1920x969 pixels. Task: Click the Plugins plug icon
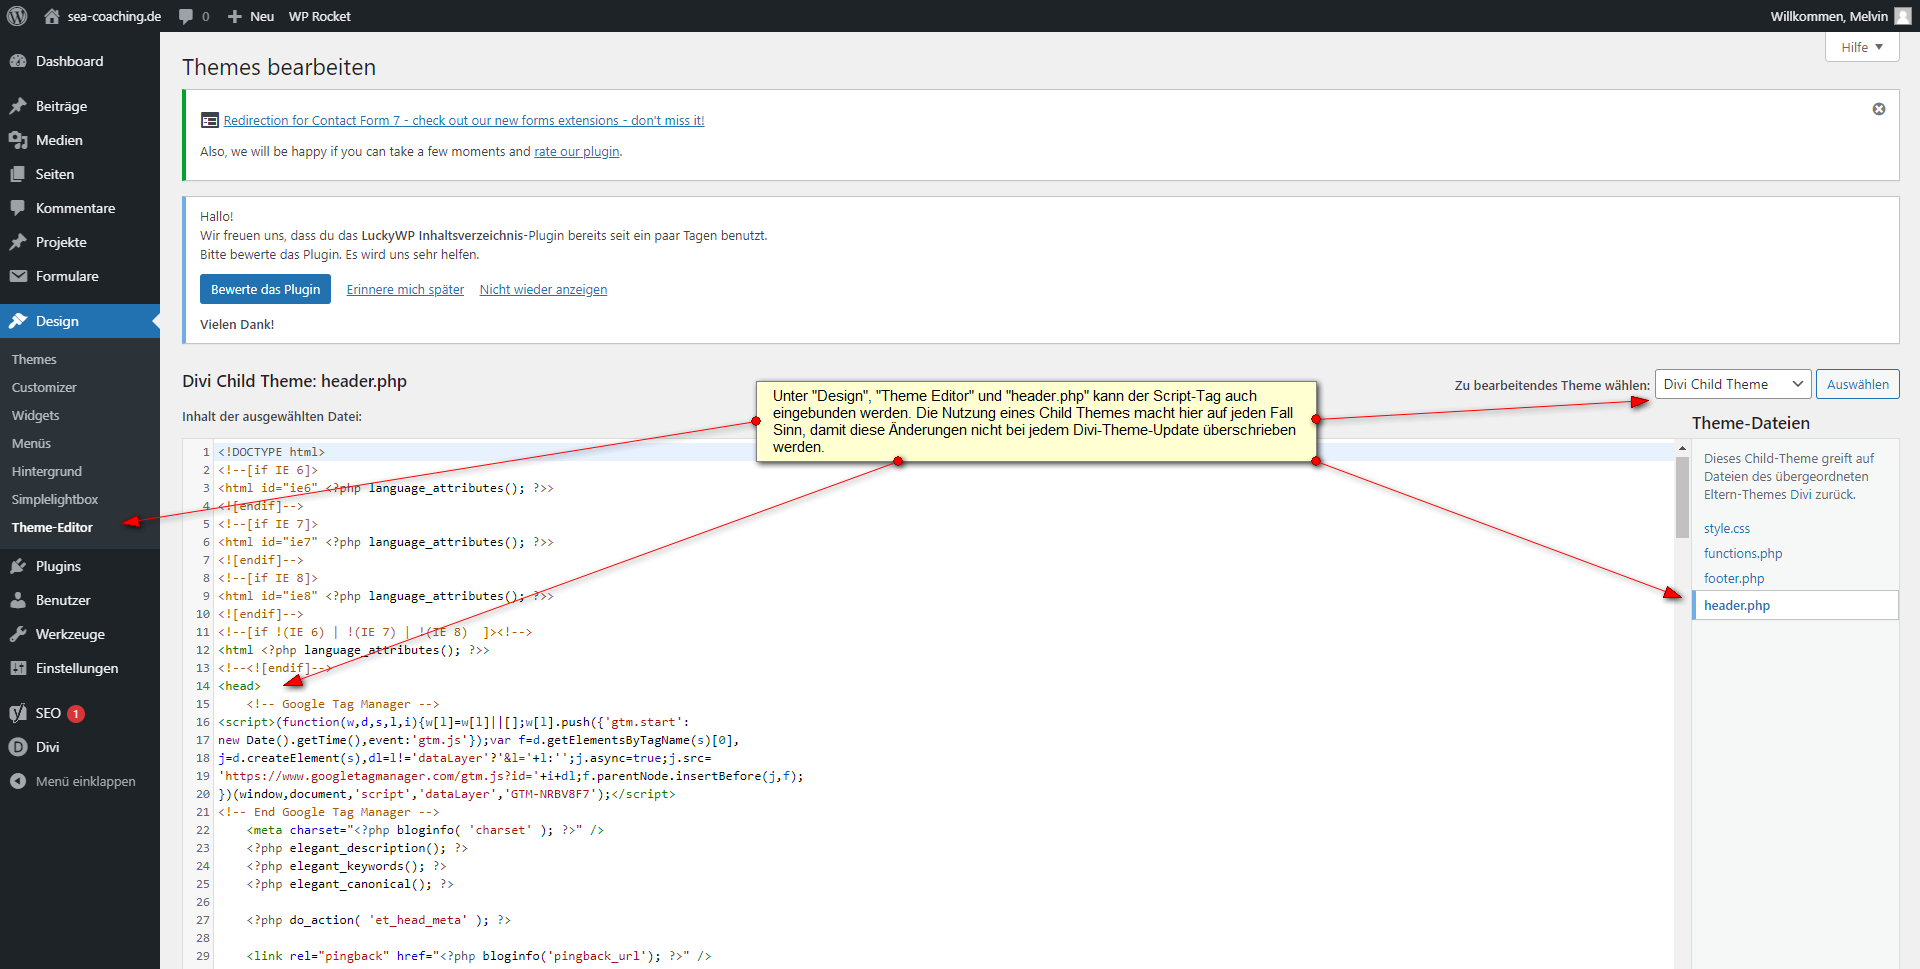[x=18, y=566]
